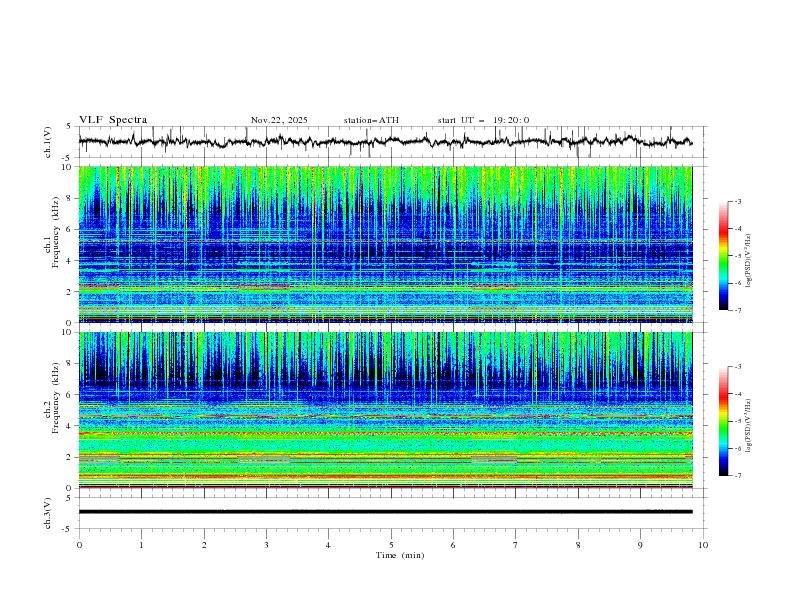Select ch.2 "Frequency (kHz)" axis label
Viewport: 792px width, 612px height.
tap(56, 396)
